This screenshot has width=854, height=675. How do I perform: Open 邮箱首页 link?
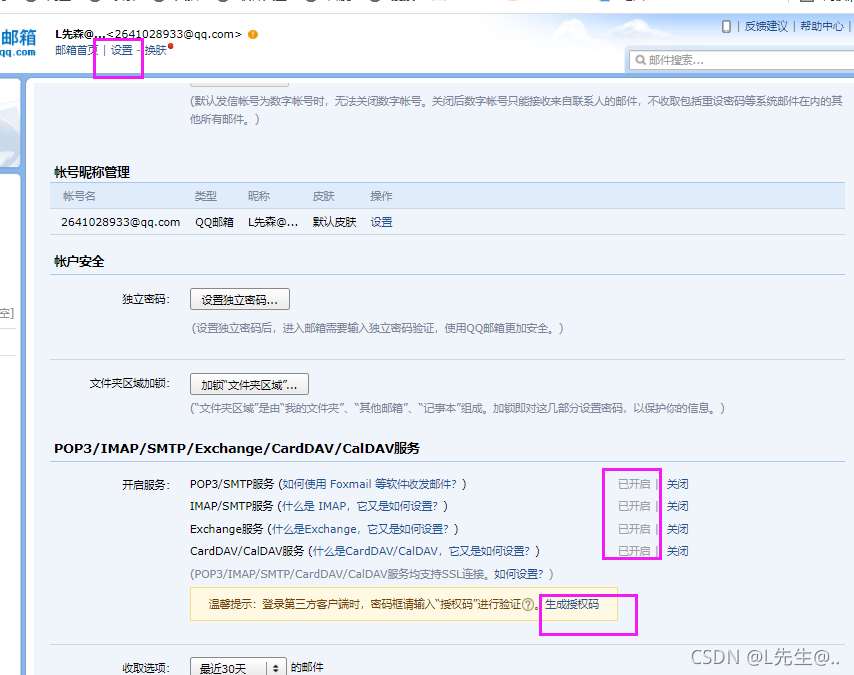76,50
